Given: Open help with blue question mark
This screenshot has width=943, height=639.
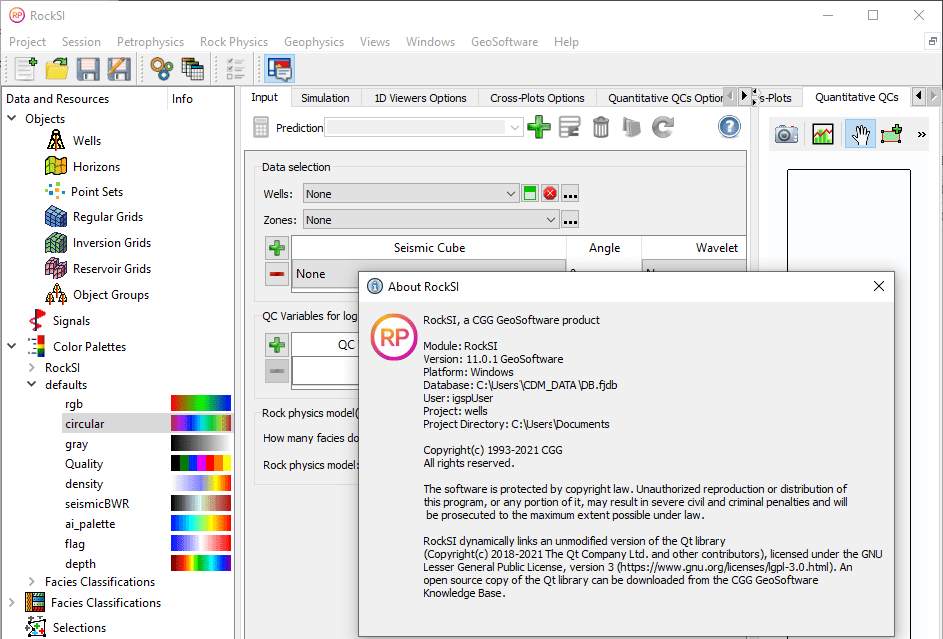Looking at the screenshot, I should (729, 127).
